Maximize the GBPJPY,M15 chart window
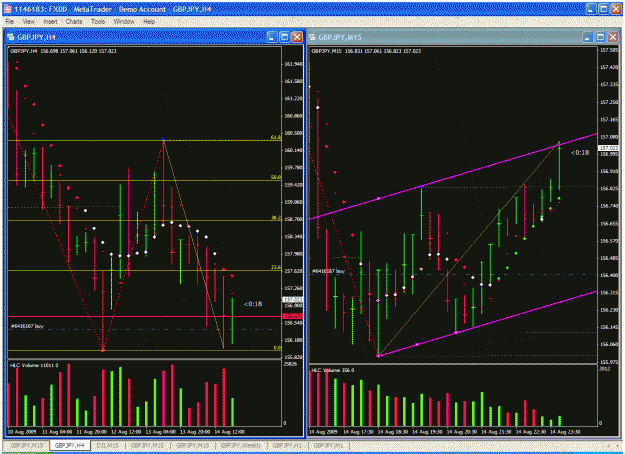This screenshot has width=625, height=454. coord(600,37)
